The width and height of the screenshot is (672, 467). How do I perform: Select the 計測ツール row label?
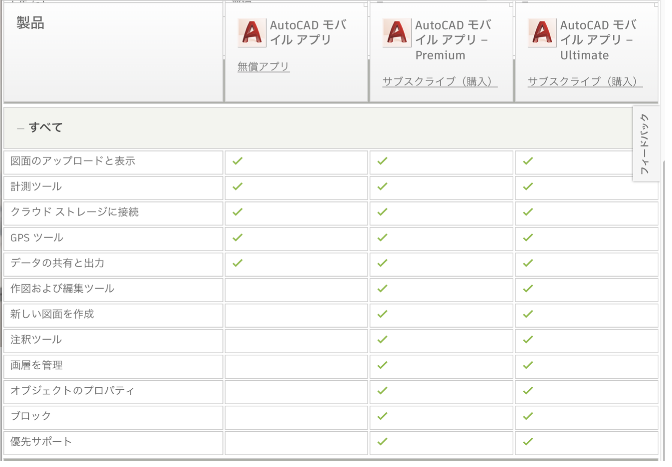pos(36,187)
